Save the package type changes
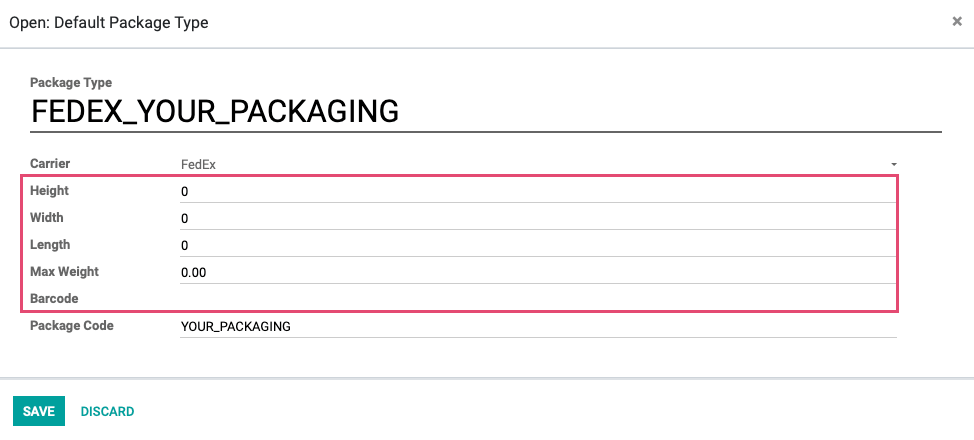This screenshot has height=440, width=974. (39, 411)
